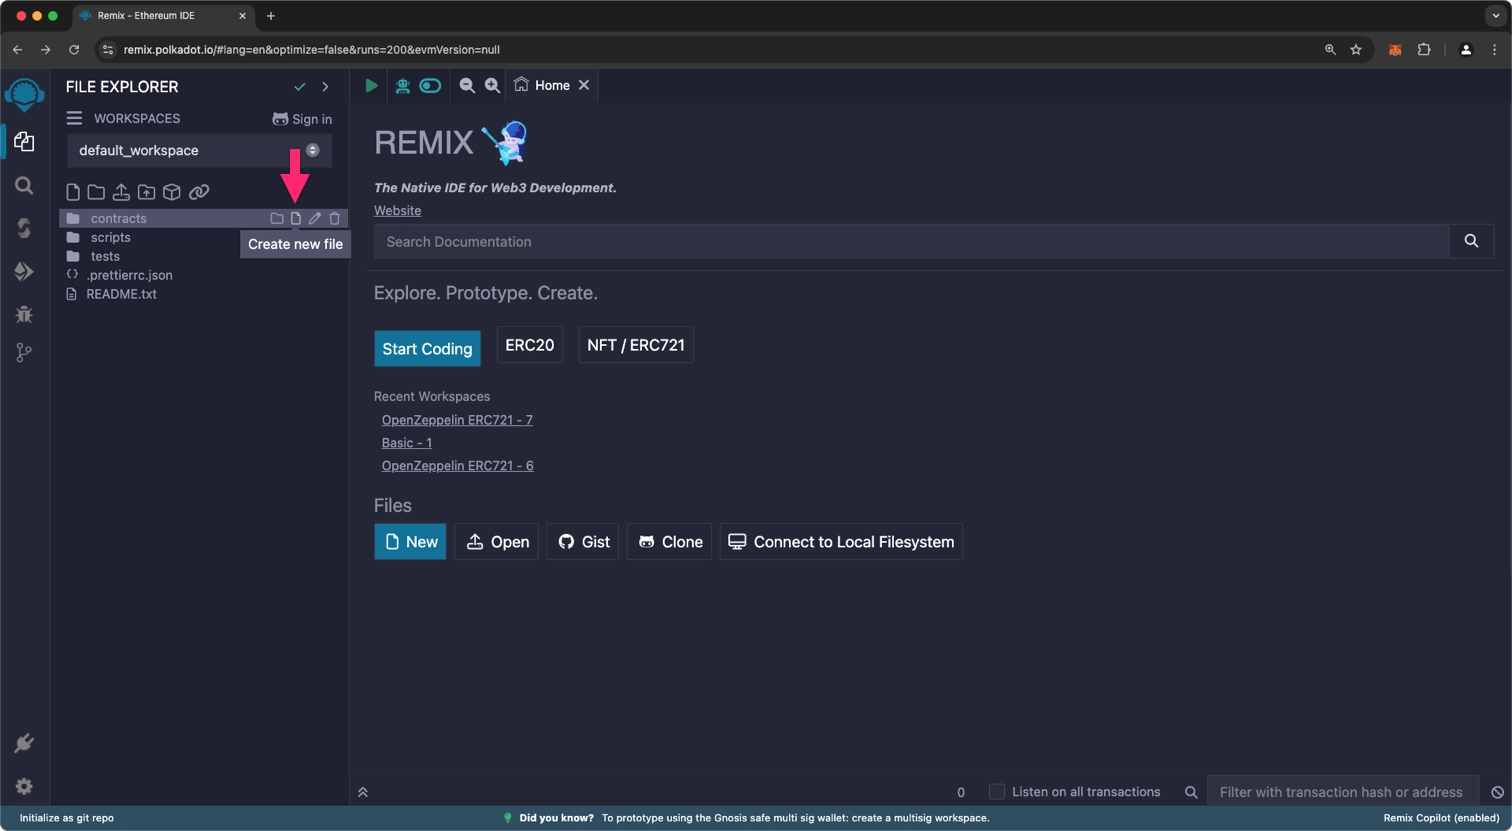Open .prettierrc.json file
Screen dimensions: 1512x831
tap(129, 275)
